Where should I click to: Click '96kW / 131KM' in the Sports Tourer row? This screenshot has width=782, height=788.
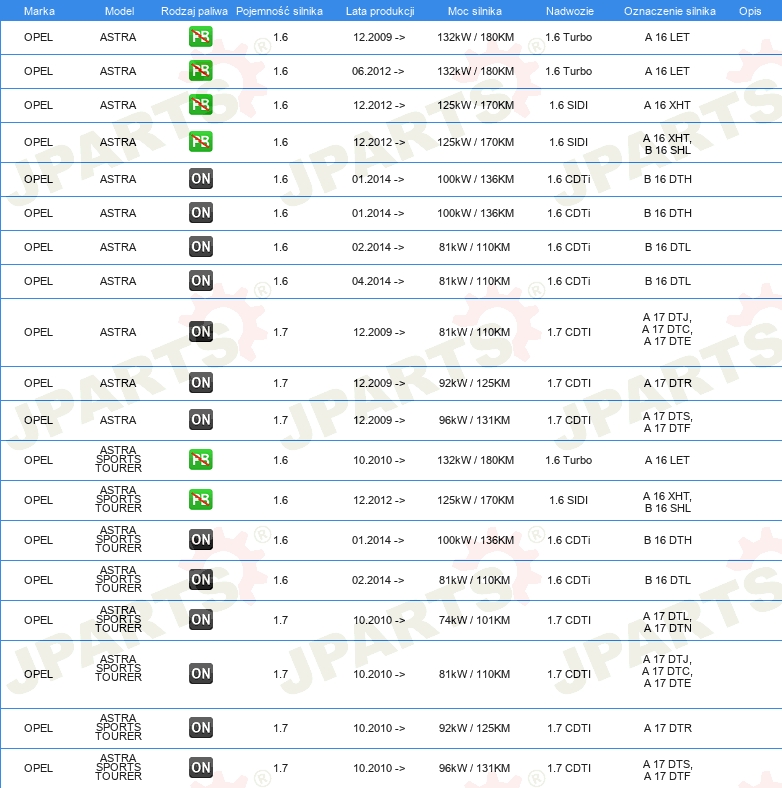pos(474,768)
